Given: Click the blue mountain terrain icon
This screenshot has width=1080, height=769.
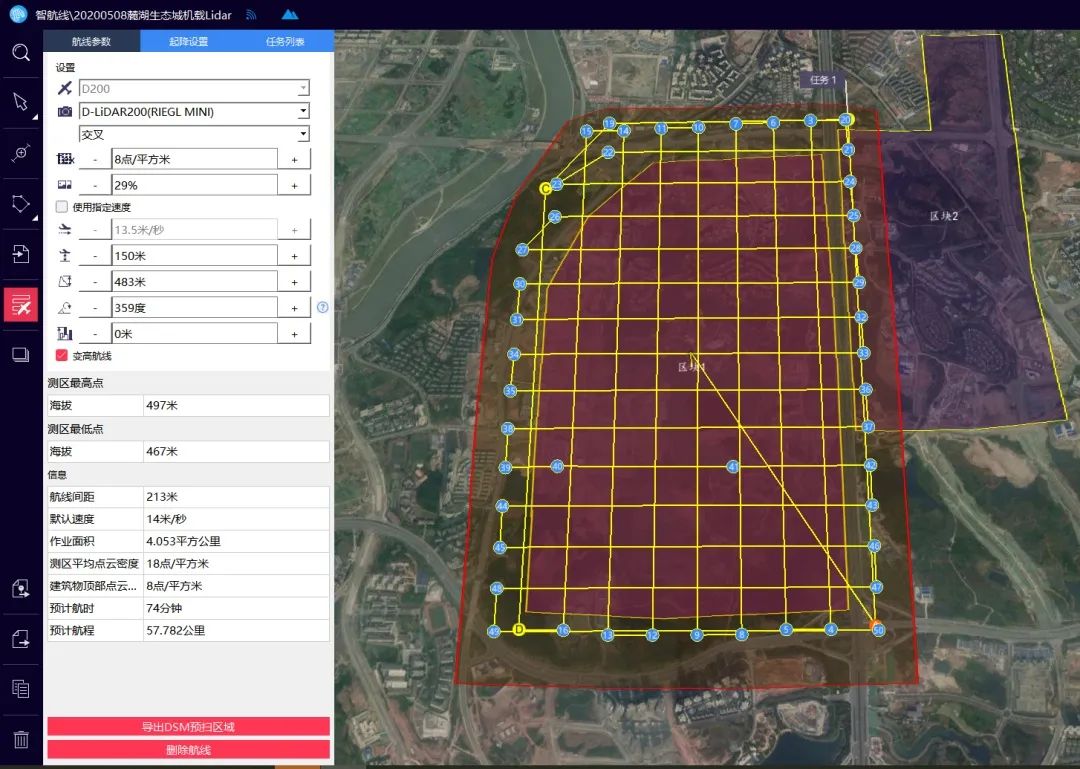Looking at the screenshot, I should 290,14.
